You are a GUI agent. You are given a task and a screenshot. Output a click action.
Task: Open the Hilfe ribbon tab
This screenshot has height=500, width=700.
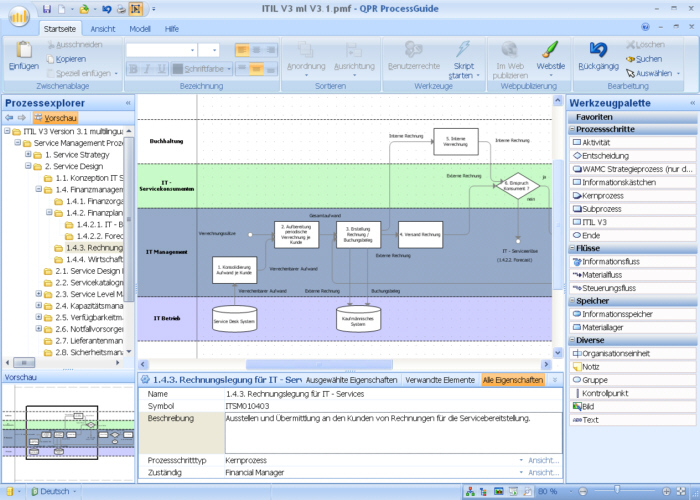point(171,29)
